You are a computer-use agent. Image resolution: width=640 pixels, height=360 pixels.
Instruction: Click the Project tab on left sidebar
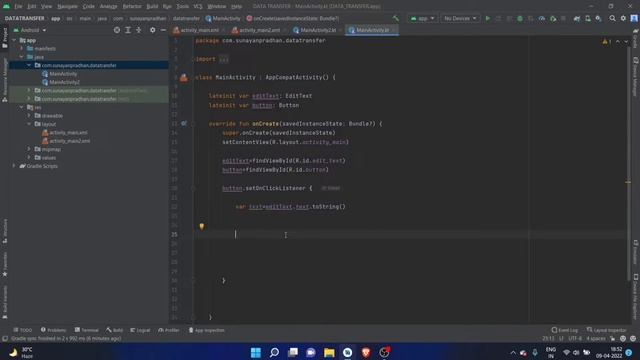pos(4,39)
